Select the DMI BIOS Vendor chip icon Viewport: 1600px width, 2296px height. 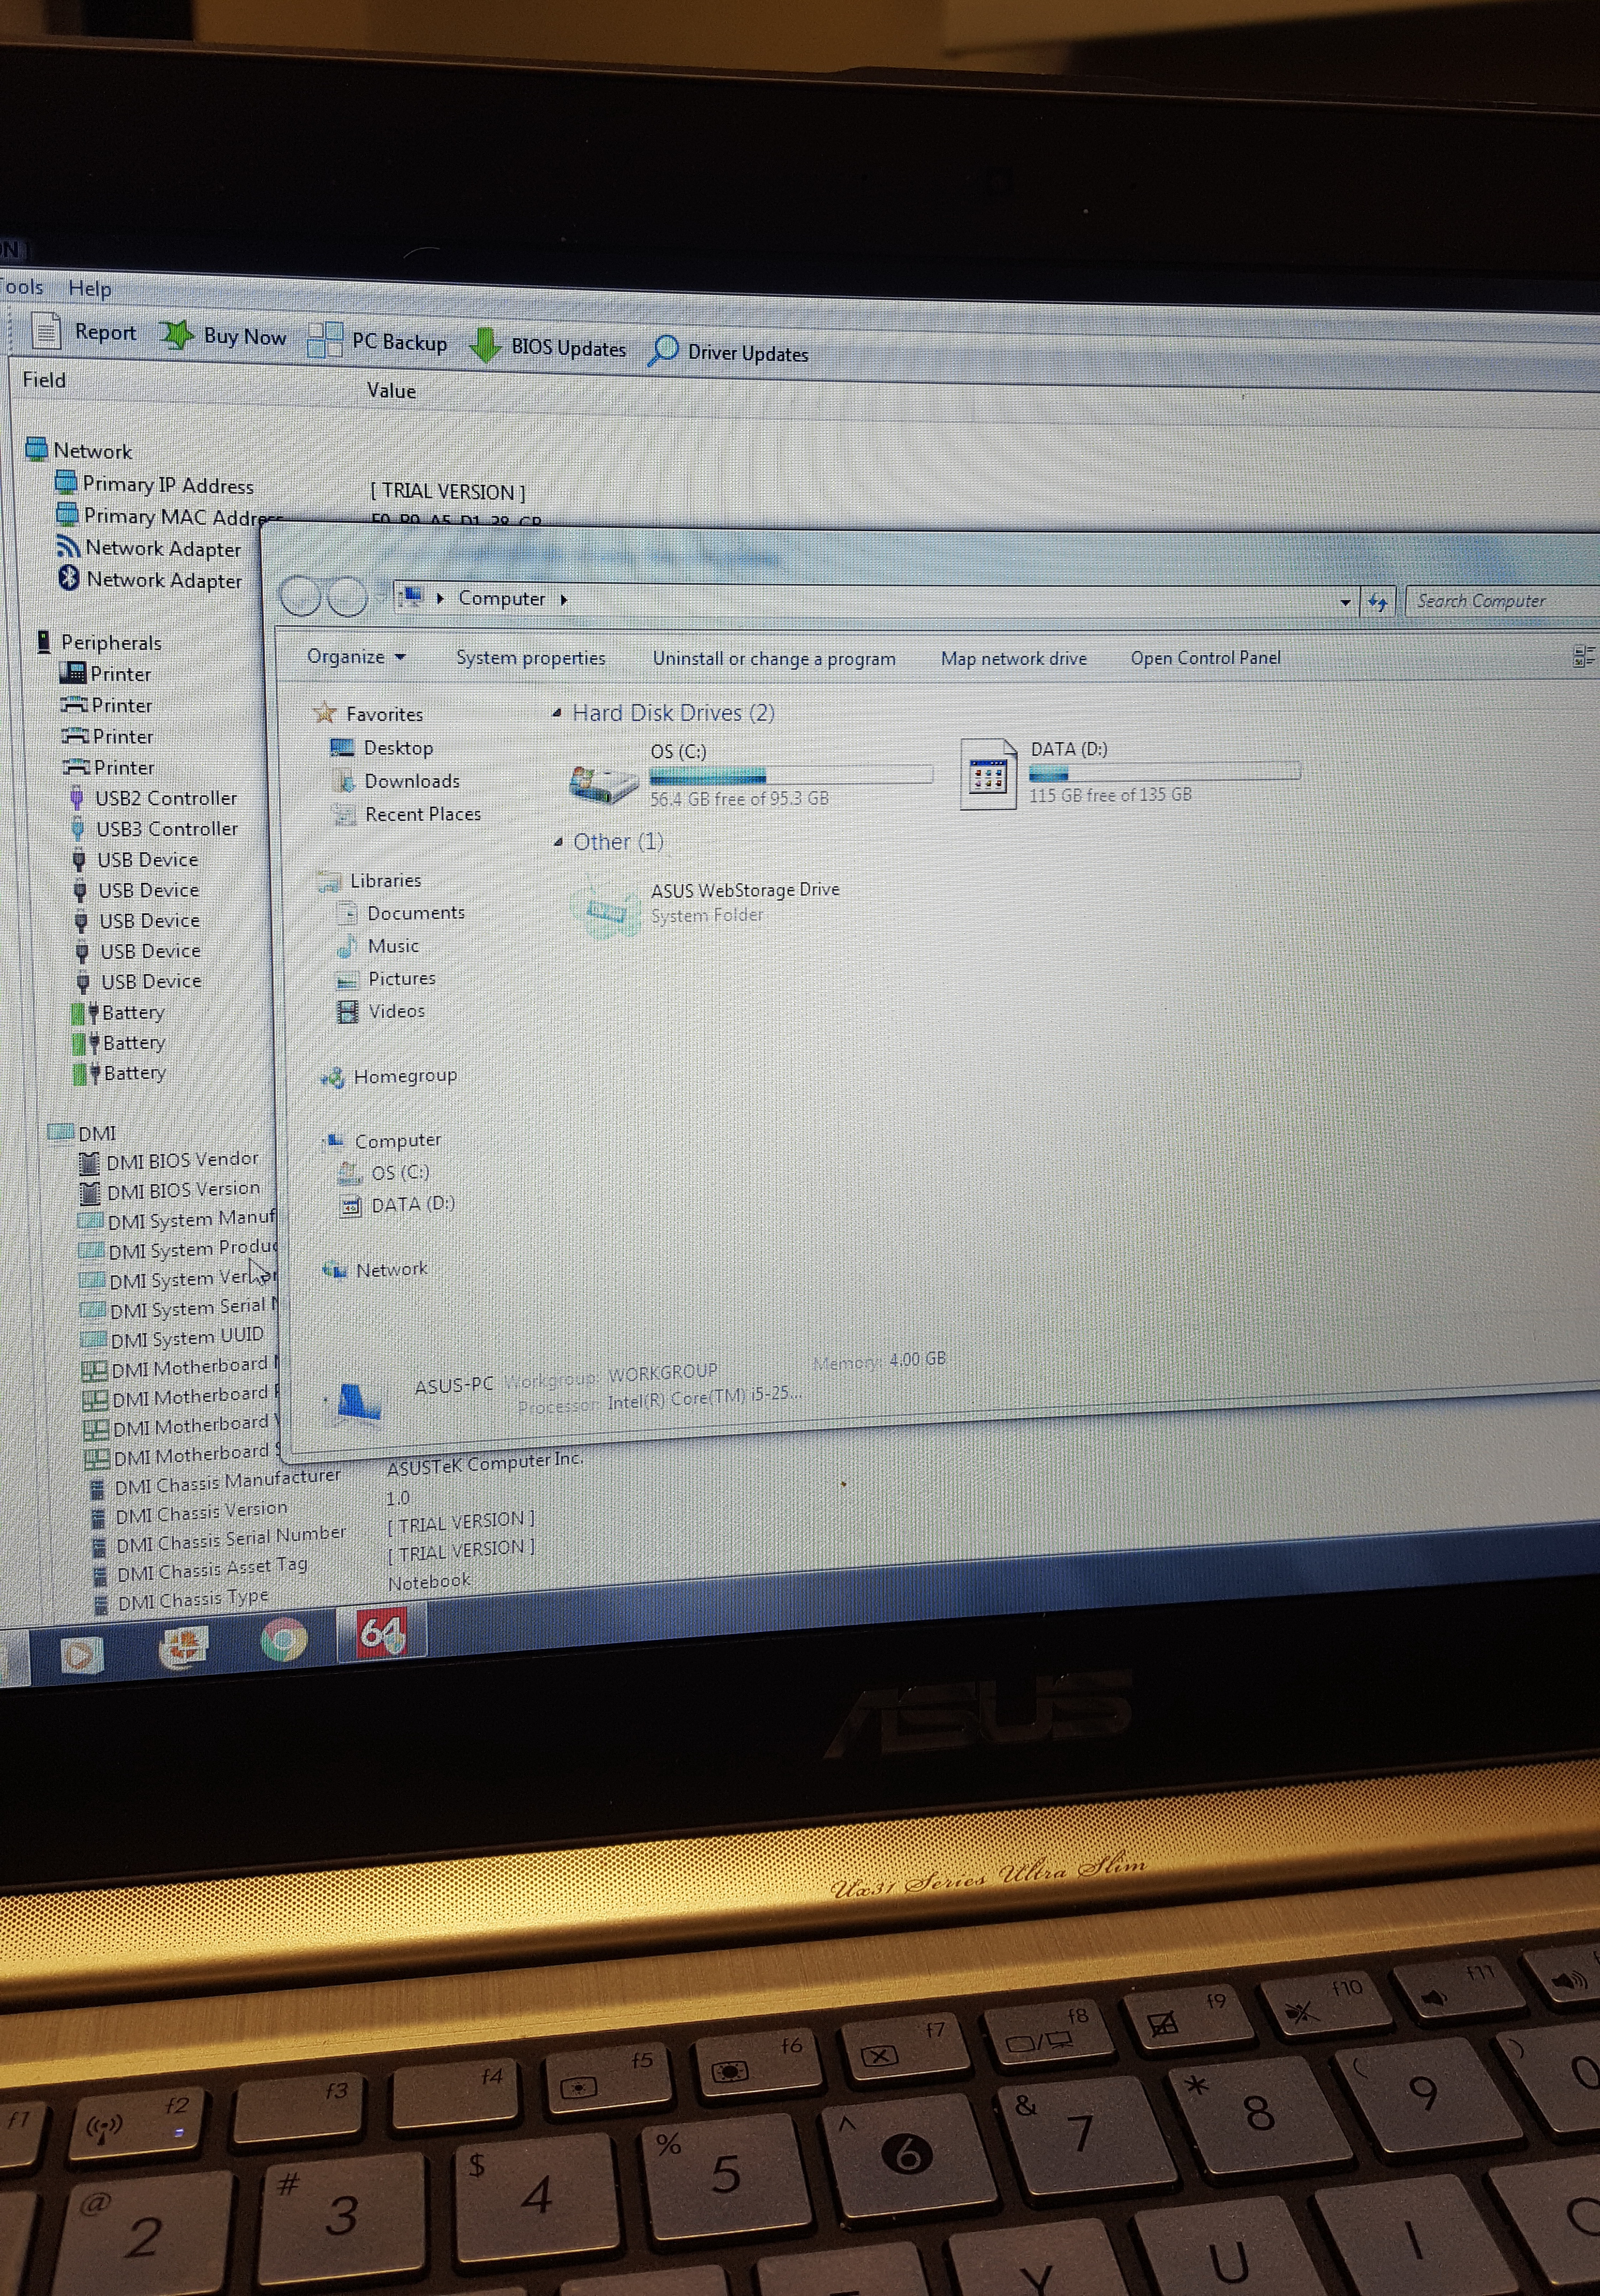pos(90,1162)
